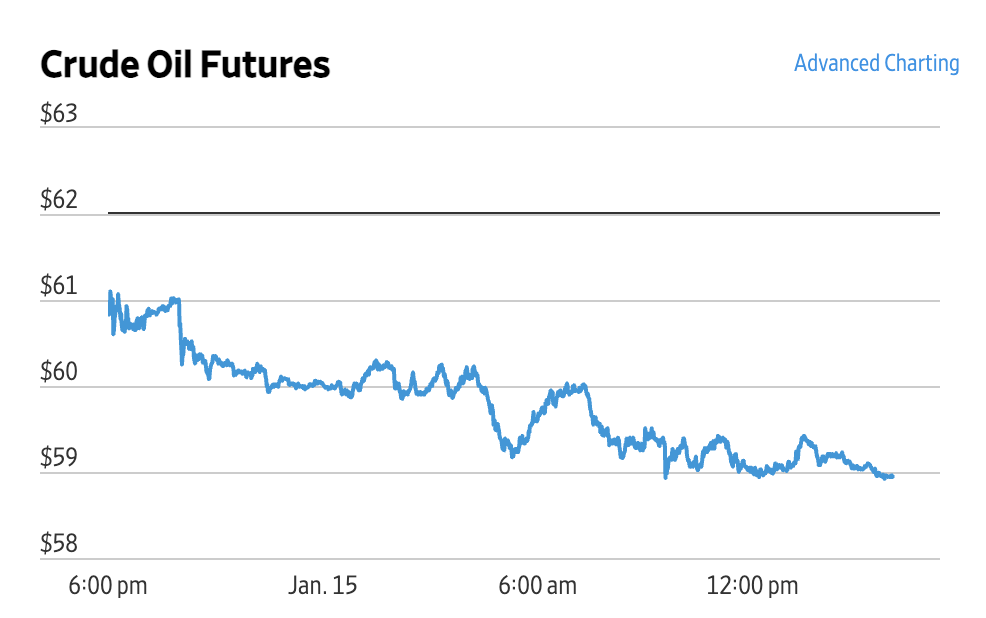
Task: Click the price line trough just before 6:00 am
Action: pos(513,453)
